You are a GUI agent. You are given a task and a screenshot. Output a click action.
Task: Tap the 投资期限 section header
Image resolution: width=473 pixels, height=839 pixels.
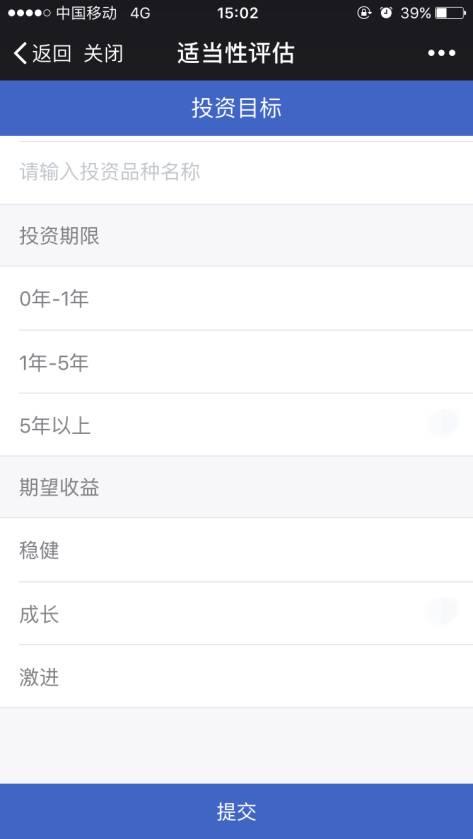coord(236,235)
